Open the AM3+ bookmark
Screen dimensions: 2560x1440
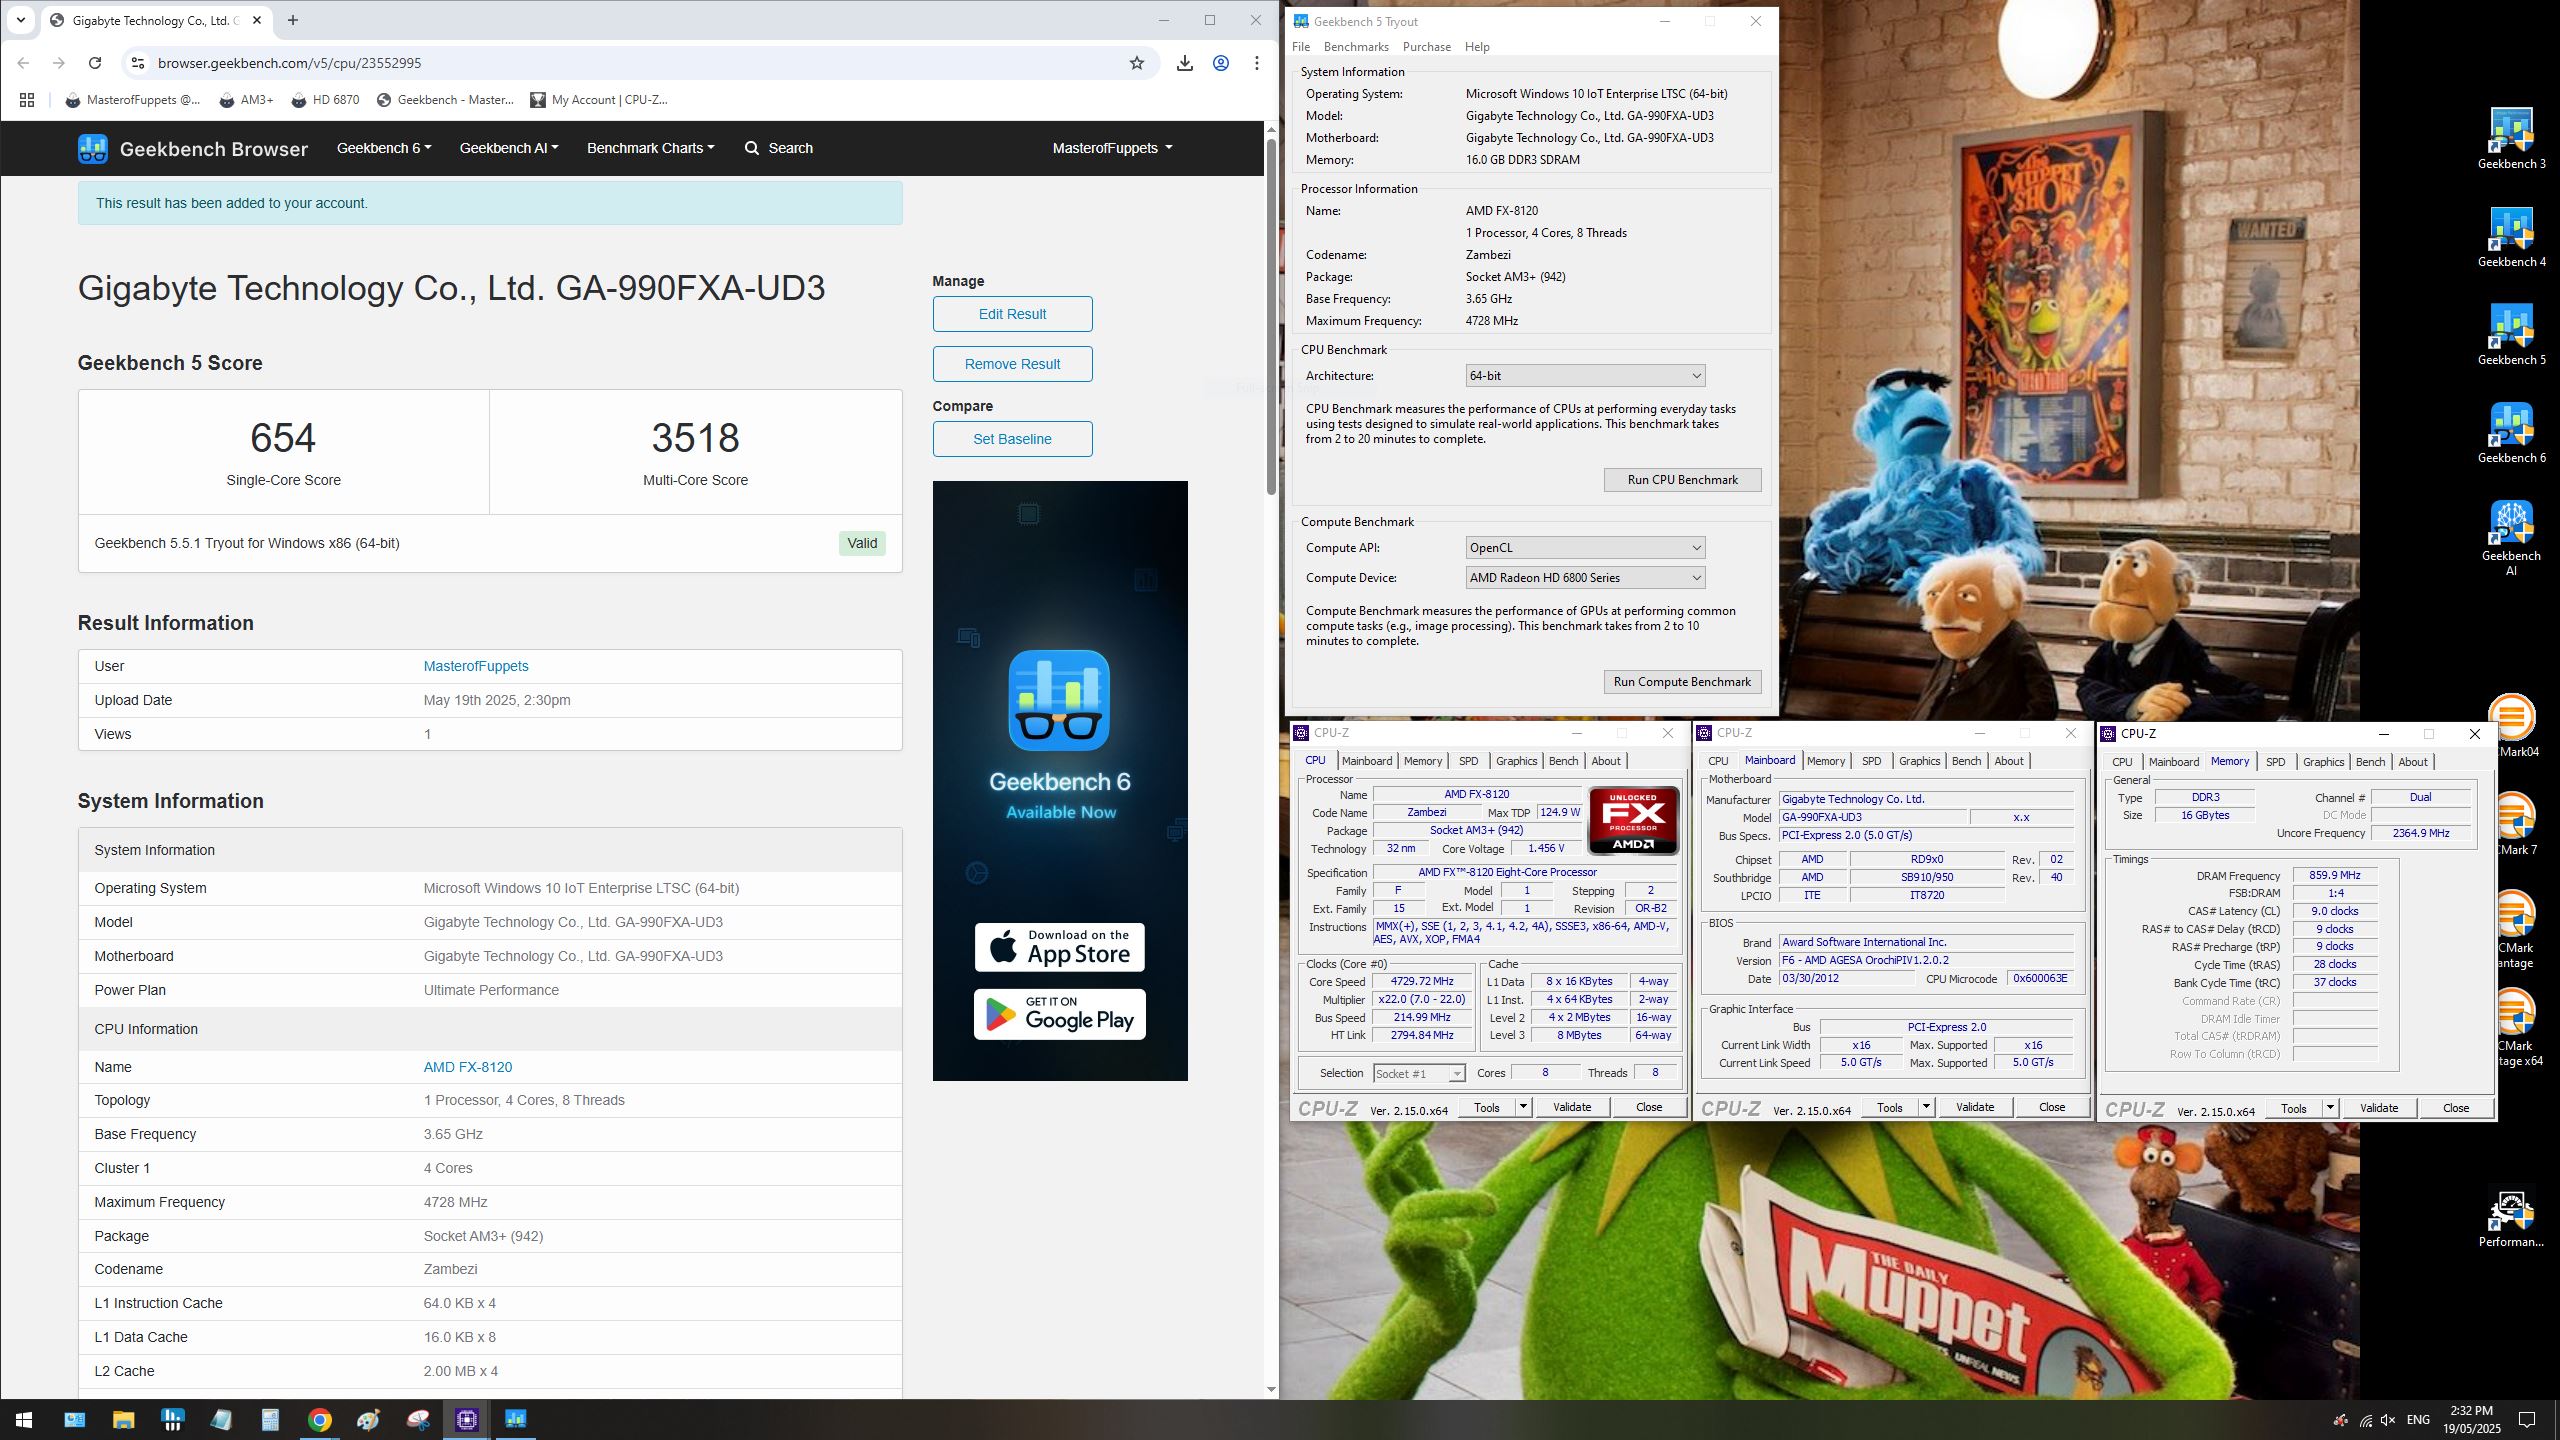coord(246,100)
